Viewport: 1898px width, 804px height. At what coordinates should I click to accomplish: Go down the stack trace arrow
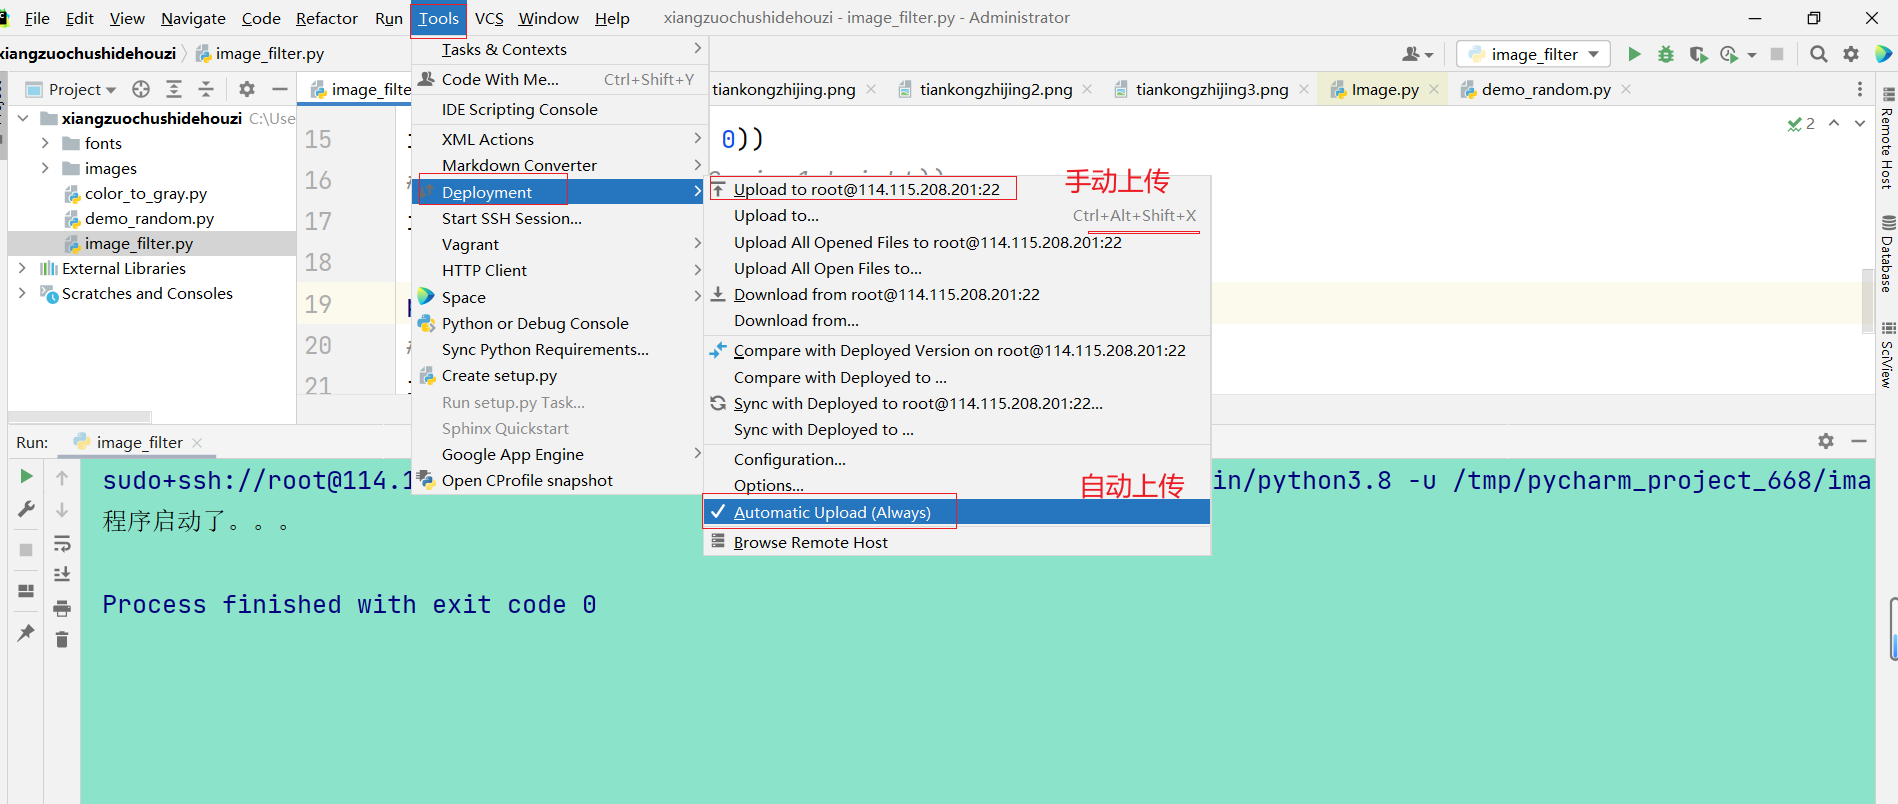(x=62, y=510)
